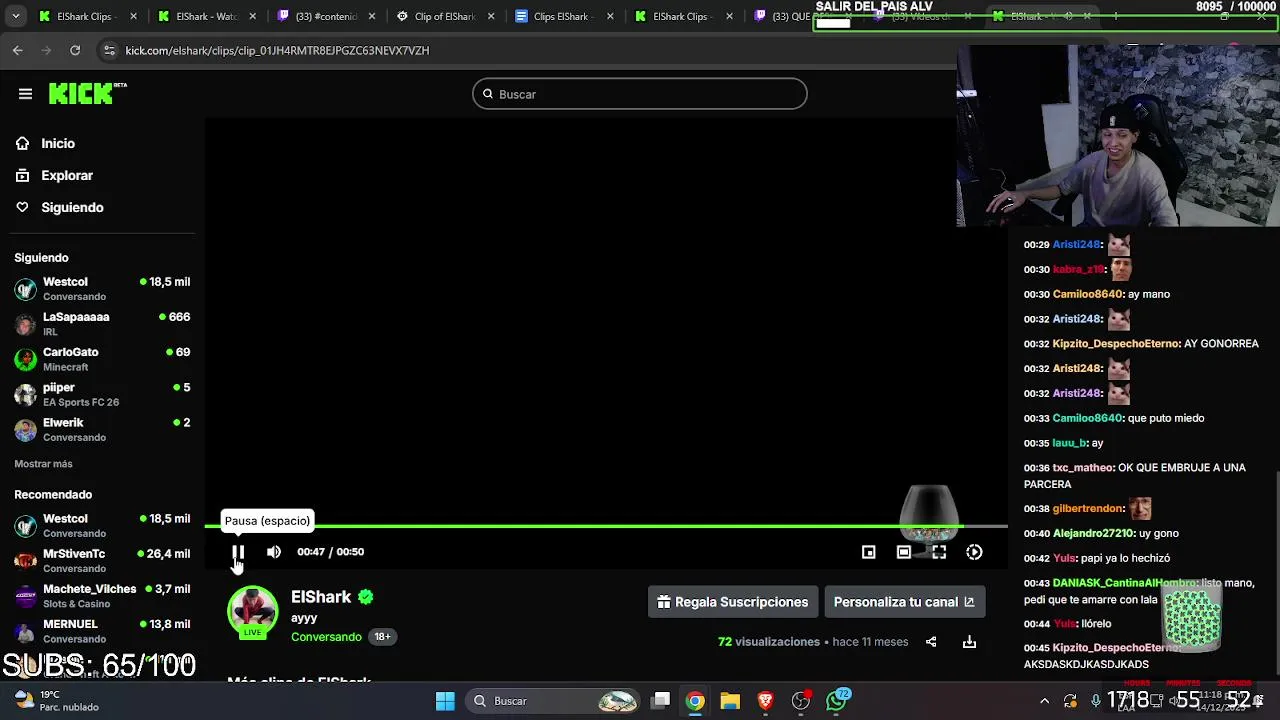
Task: Click Personaliza tu canal button
Action: (x=904, y=602)
